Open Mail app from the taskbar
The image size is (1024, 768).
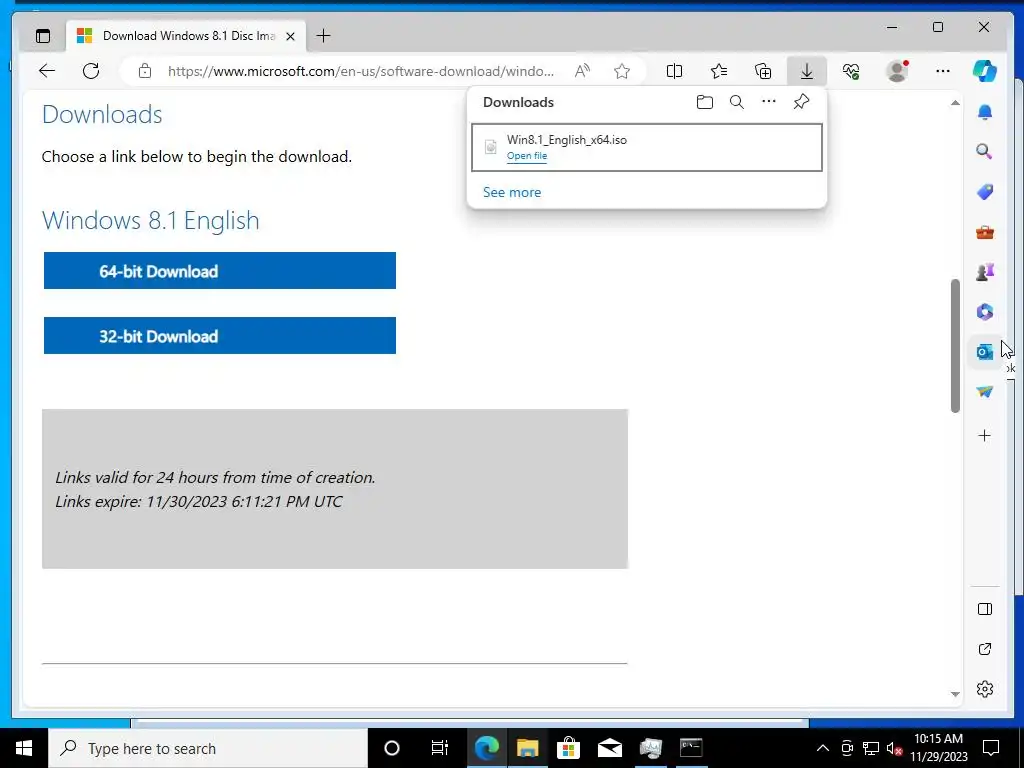[609, 748]
